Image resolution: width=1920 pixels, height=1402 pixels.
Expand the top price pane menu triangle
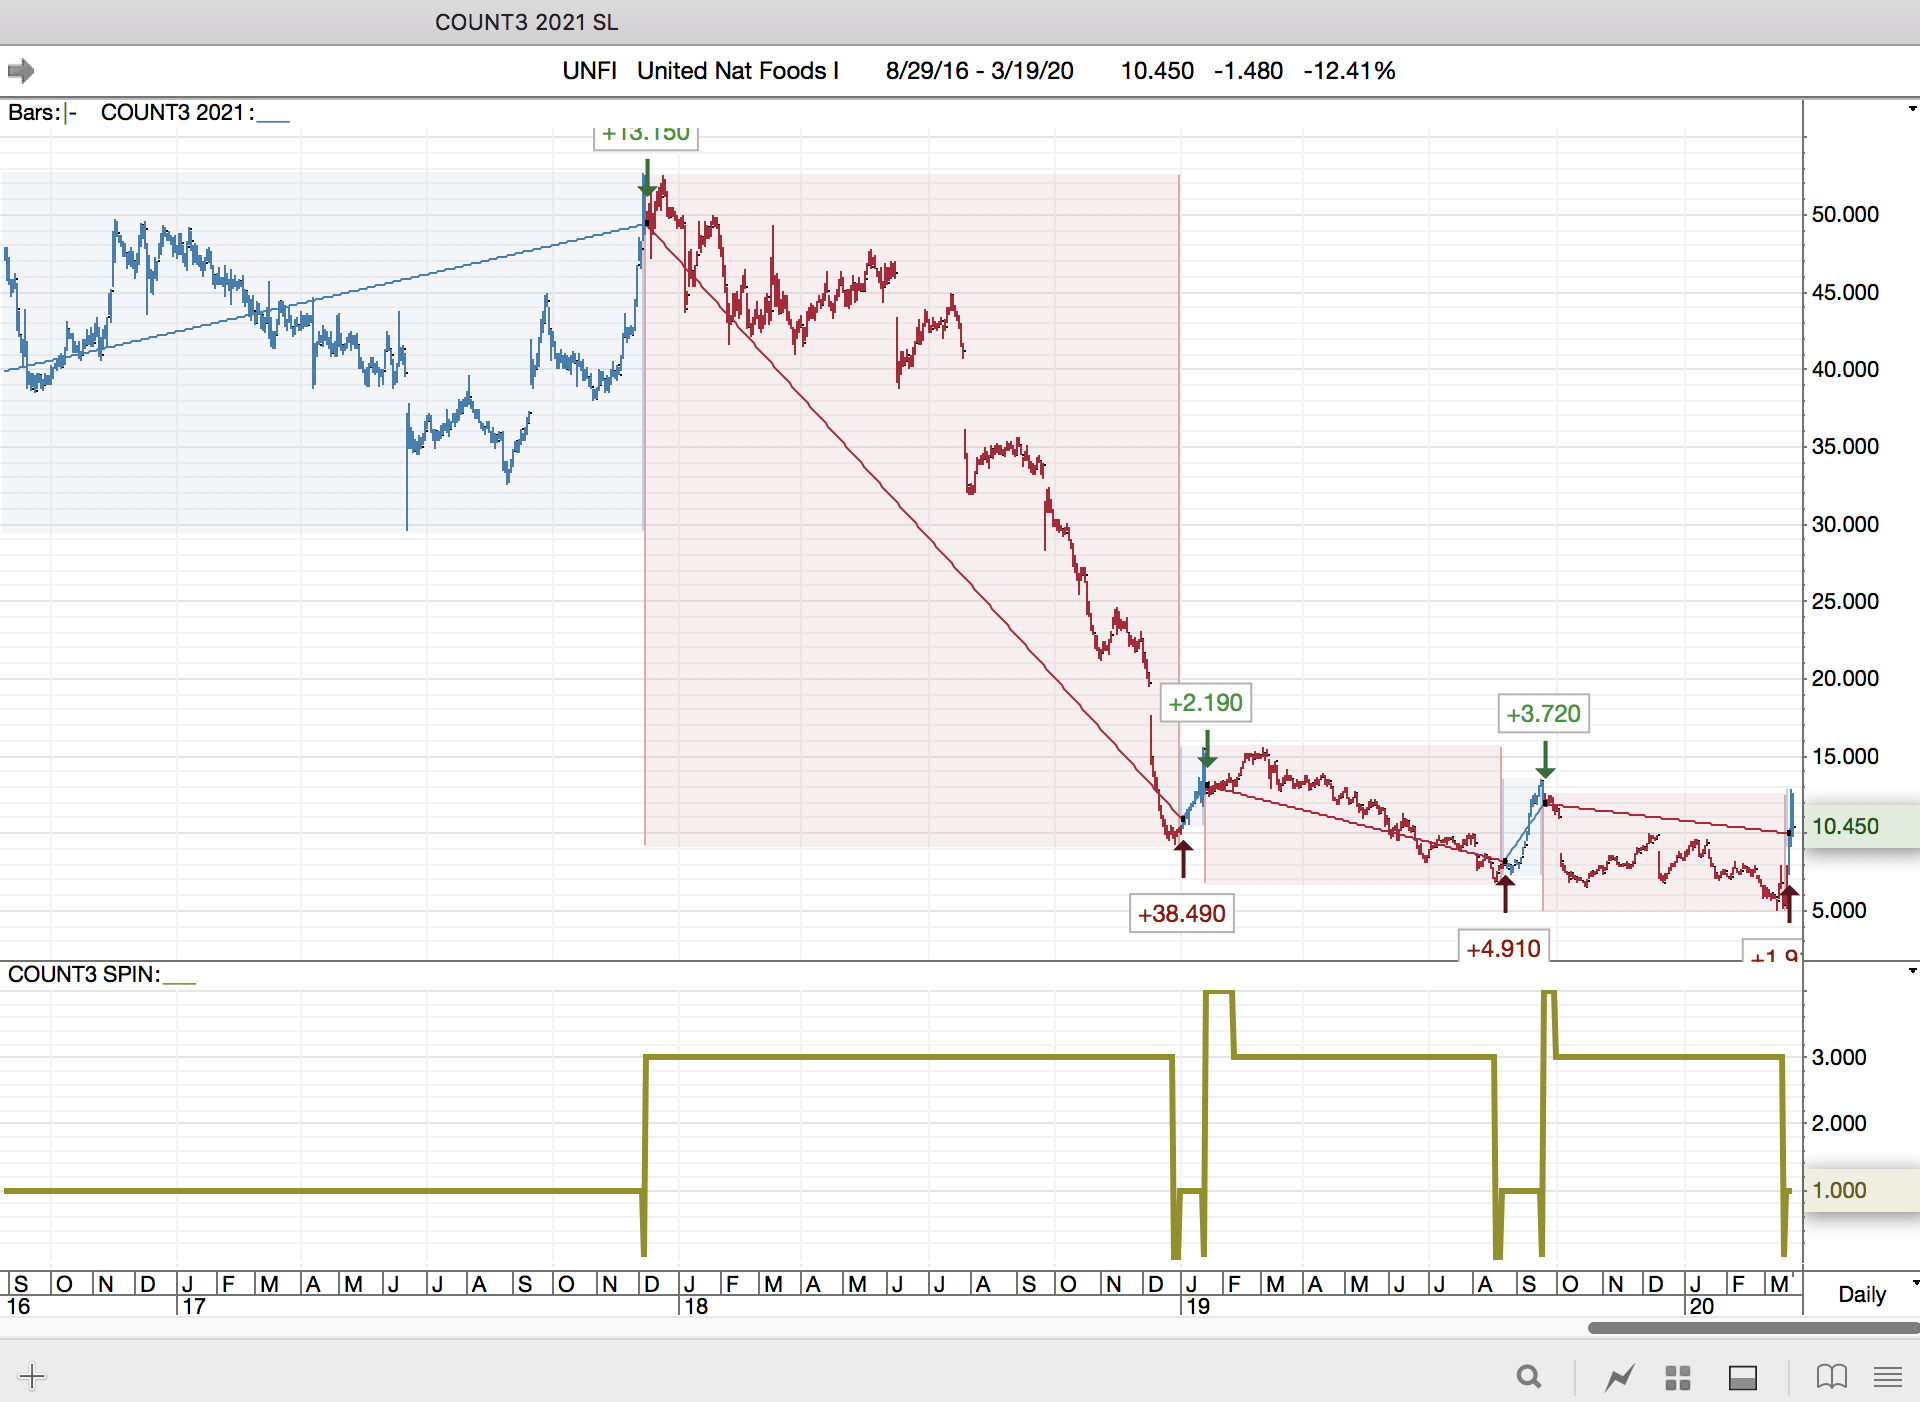pos(1912,109)
